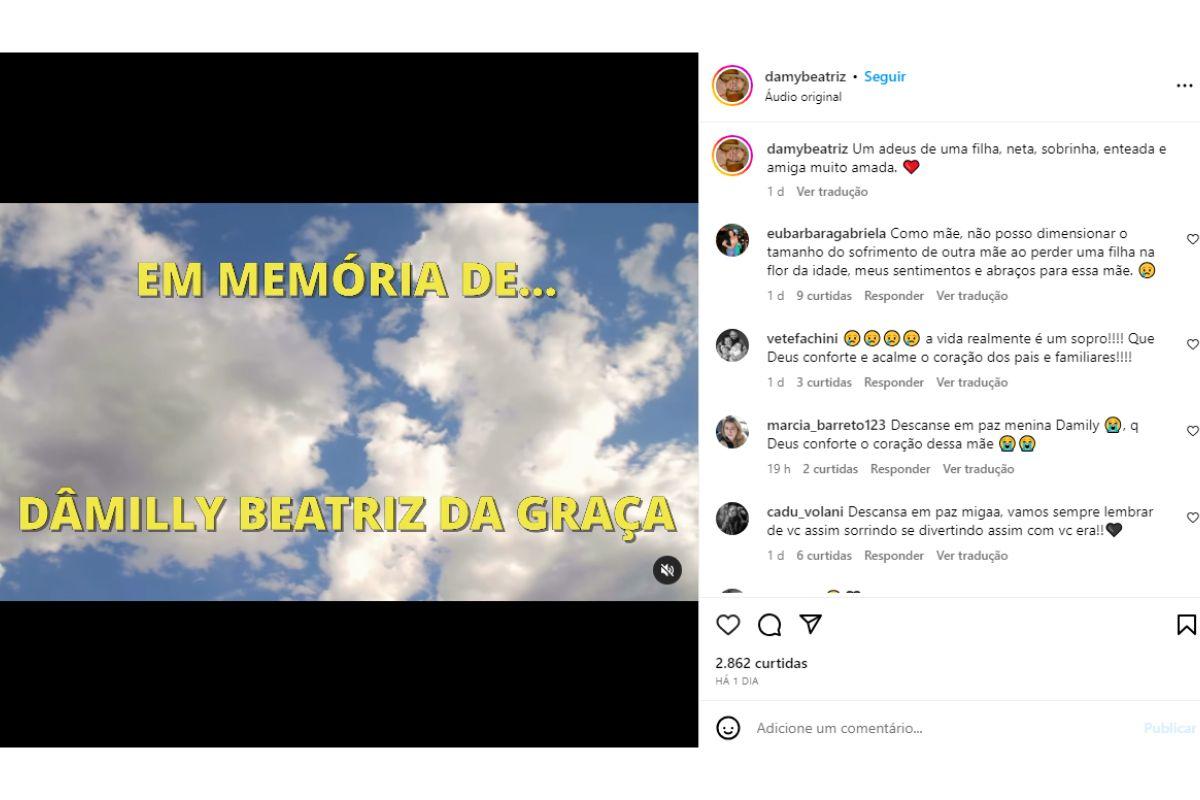Like vetefachini's comment

[x=1192, y=344]
